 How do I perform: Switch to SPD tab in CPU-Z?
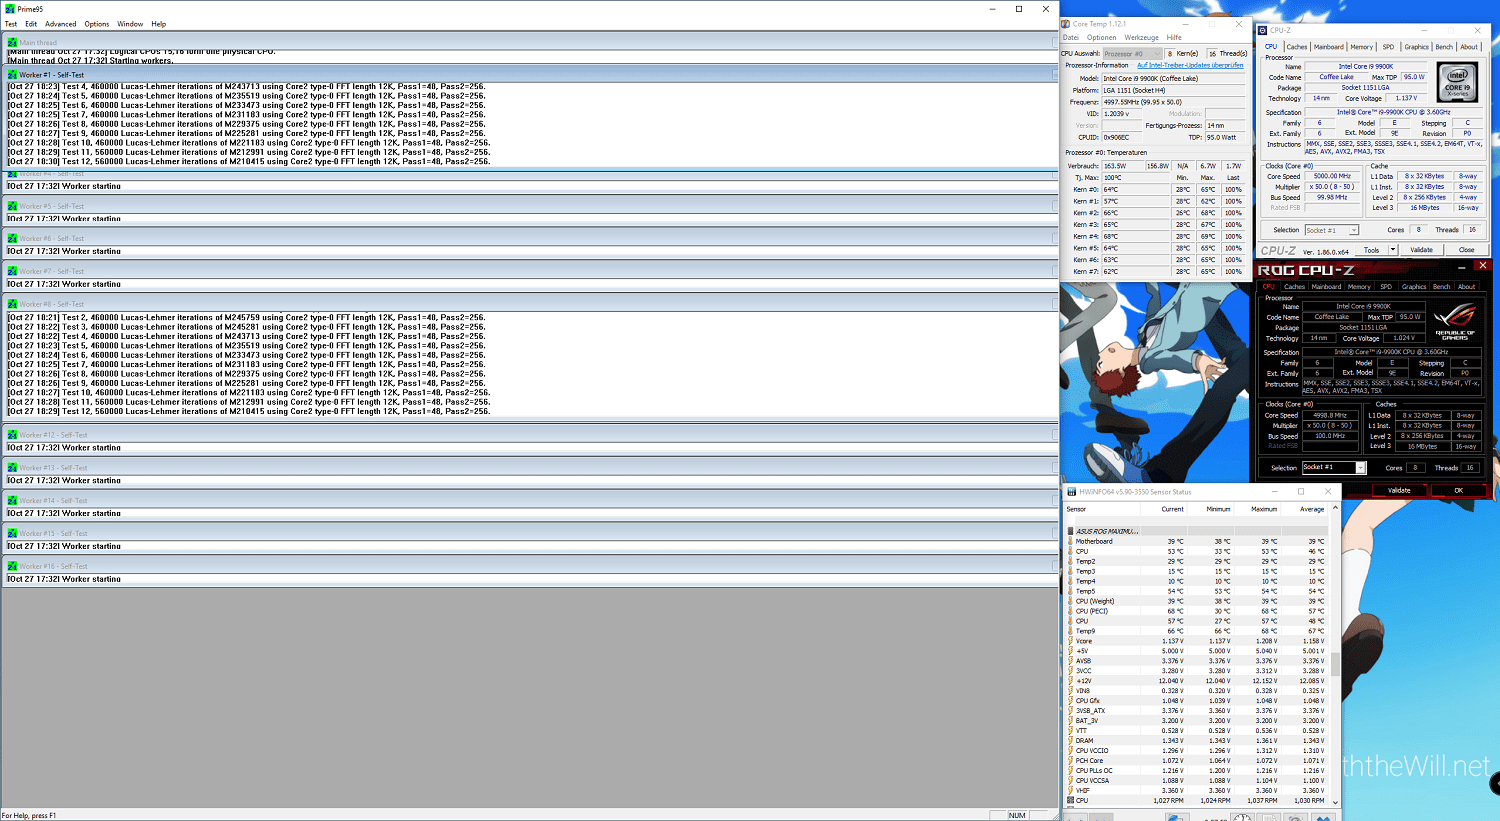[x=1388, y=47]
